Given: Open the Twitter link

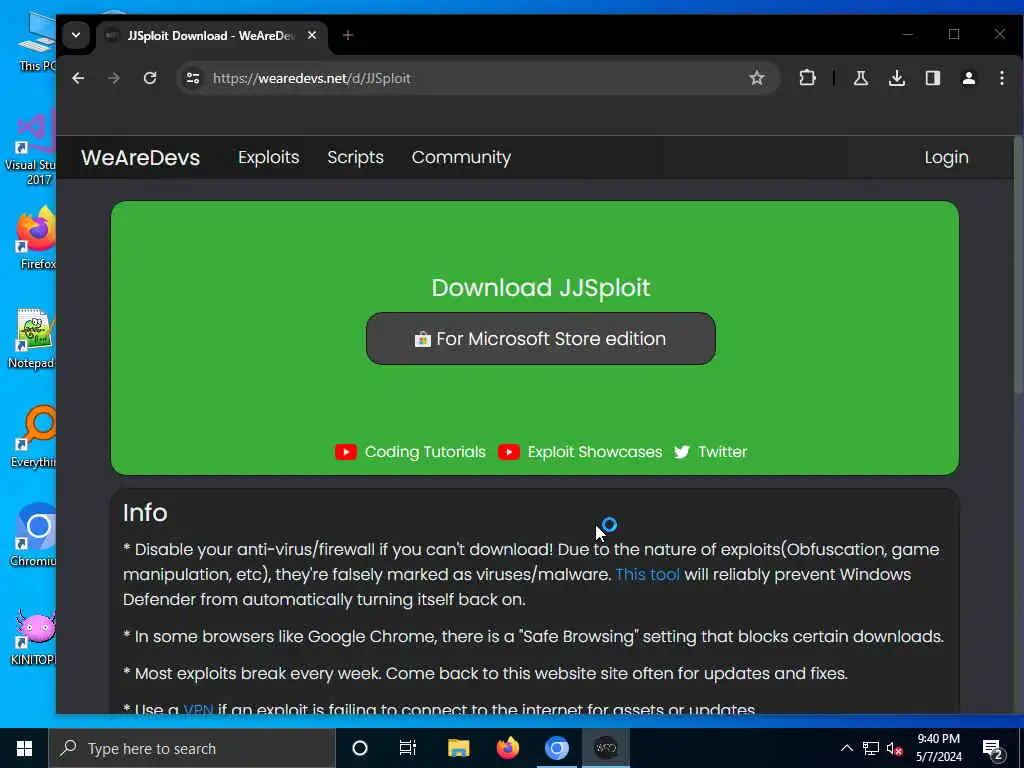Looking at the screenshot, I should pyautogui.click(x=722, y=452).
